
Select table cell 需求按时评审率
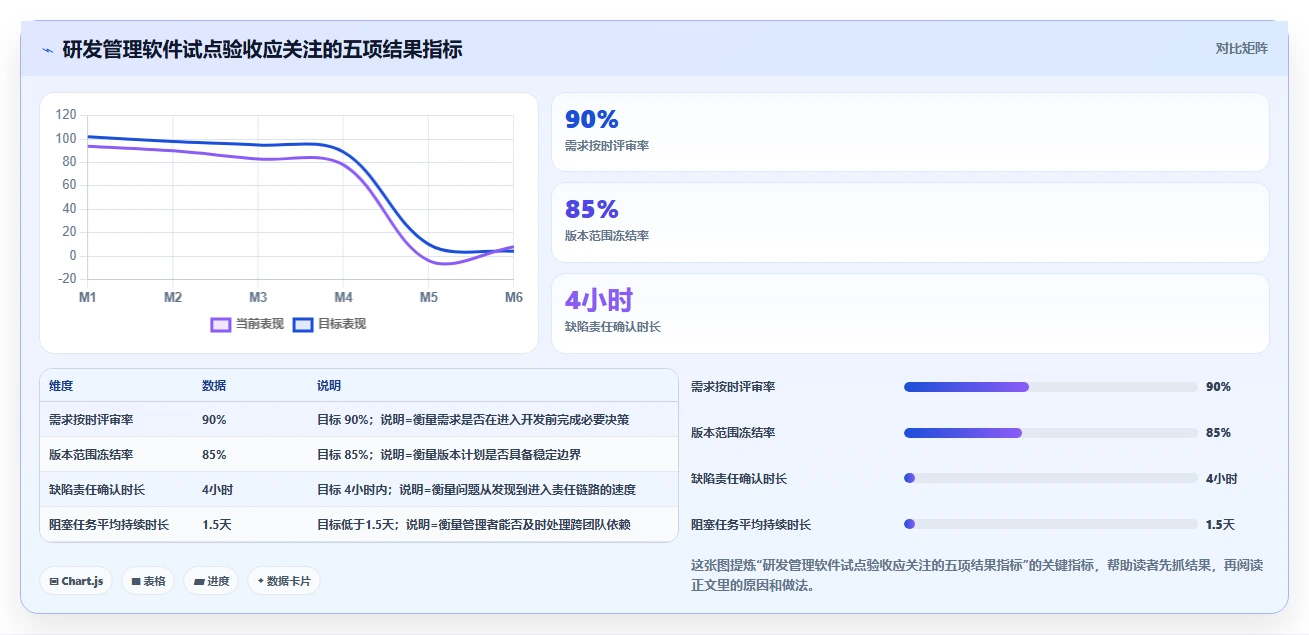coord(91,420)
